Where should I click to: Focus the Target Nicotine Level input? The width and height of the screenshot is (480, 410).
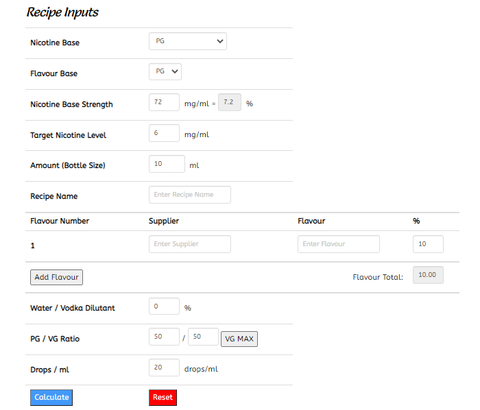click(x=164, y=133)
